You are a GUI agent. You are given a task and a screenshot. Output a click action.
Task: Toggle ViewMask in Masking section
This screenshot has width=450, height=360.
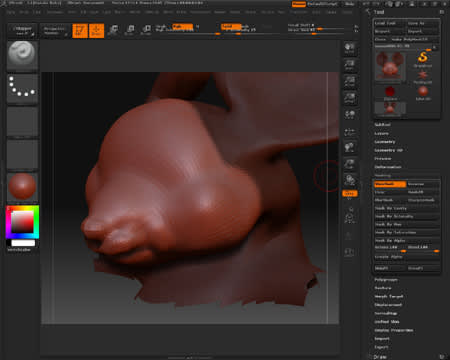(389, 184)
